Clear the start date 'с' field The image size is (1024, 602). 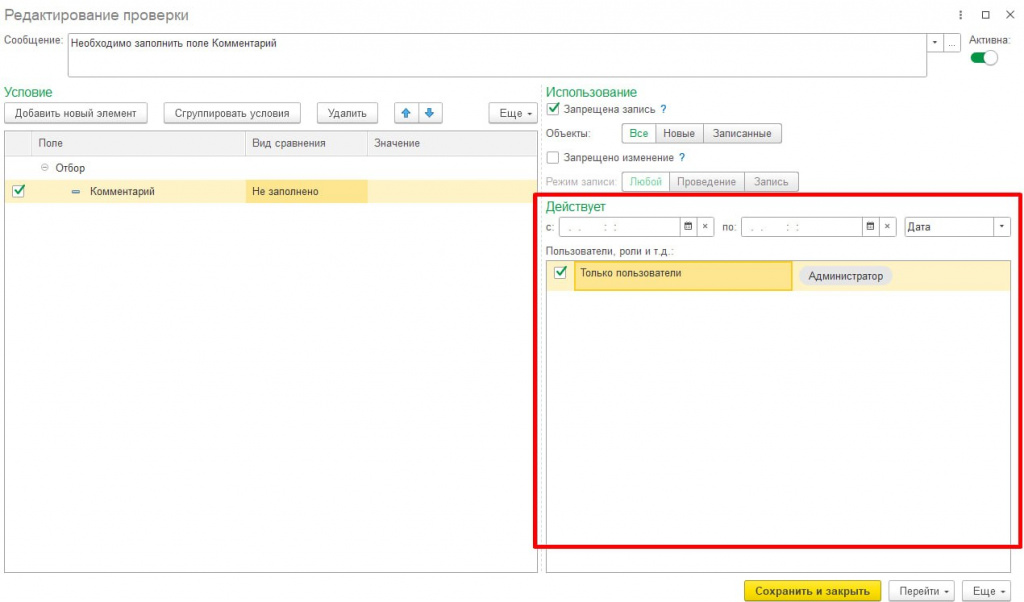coord(705,227)
